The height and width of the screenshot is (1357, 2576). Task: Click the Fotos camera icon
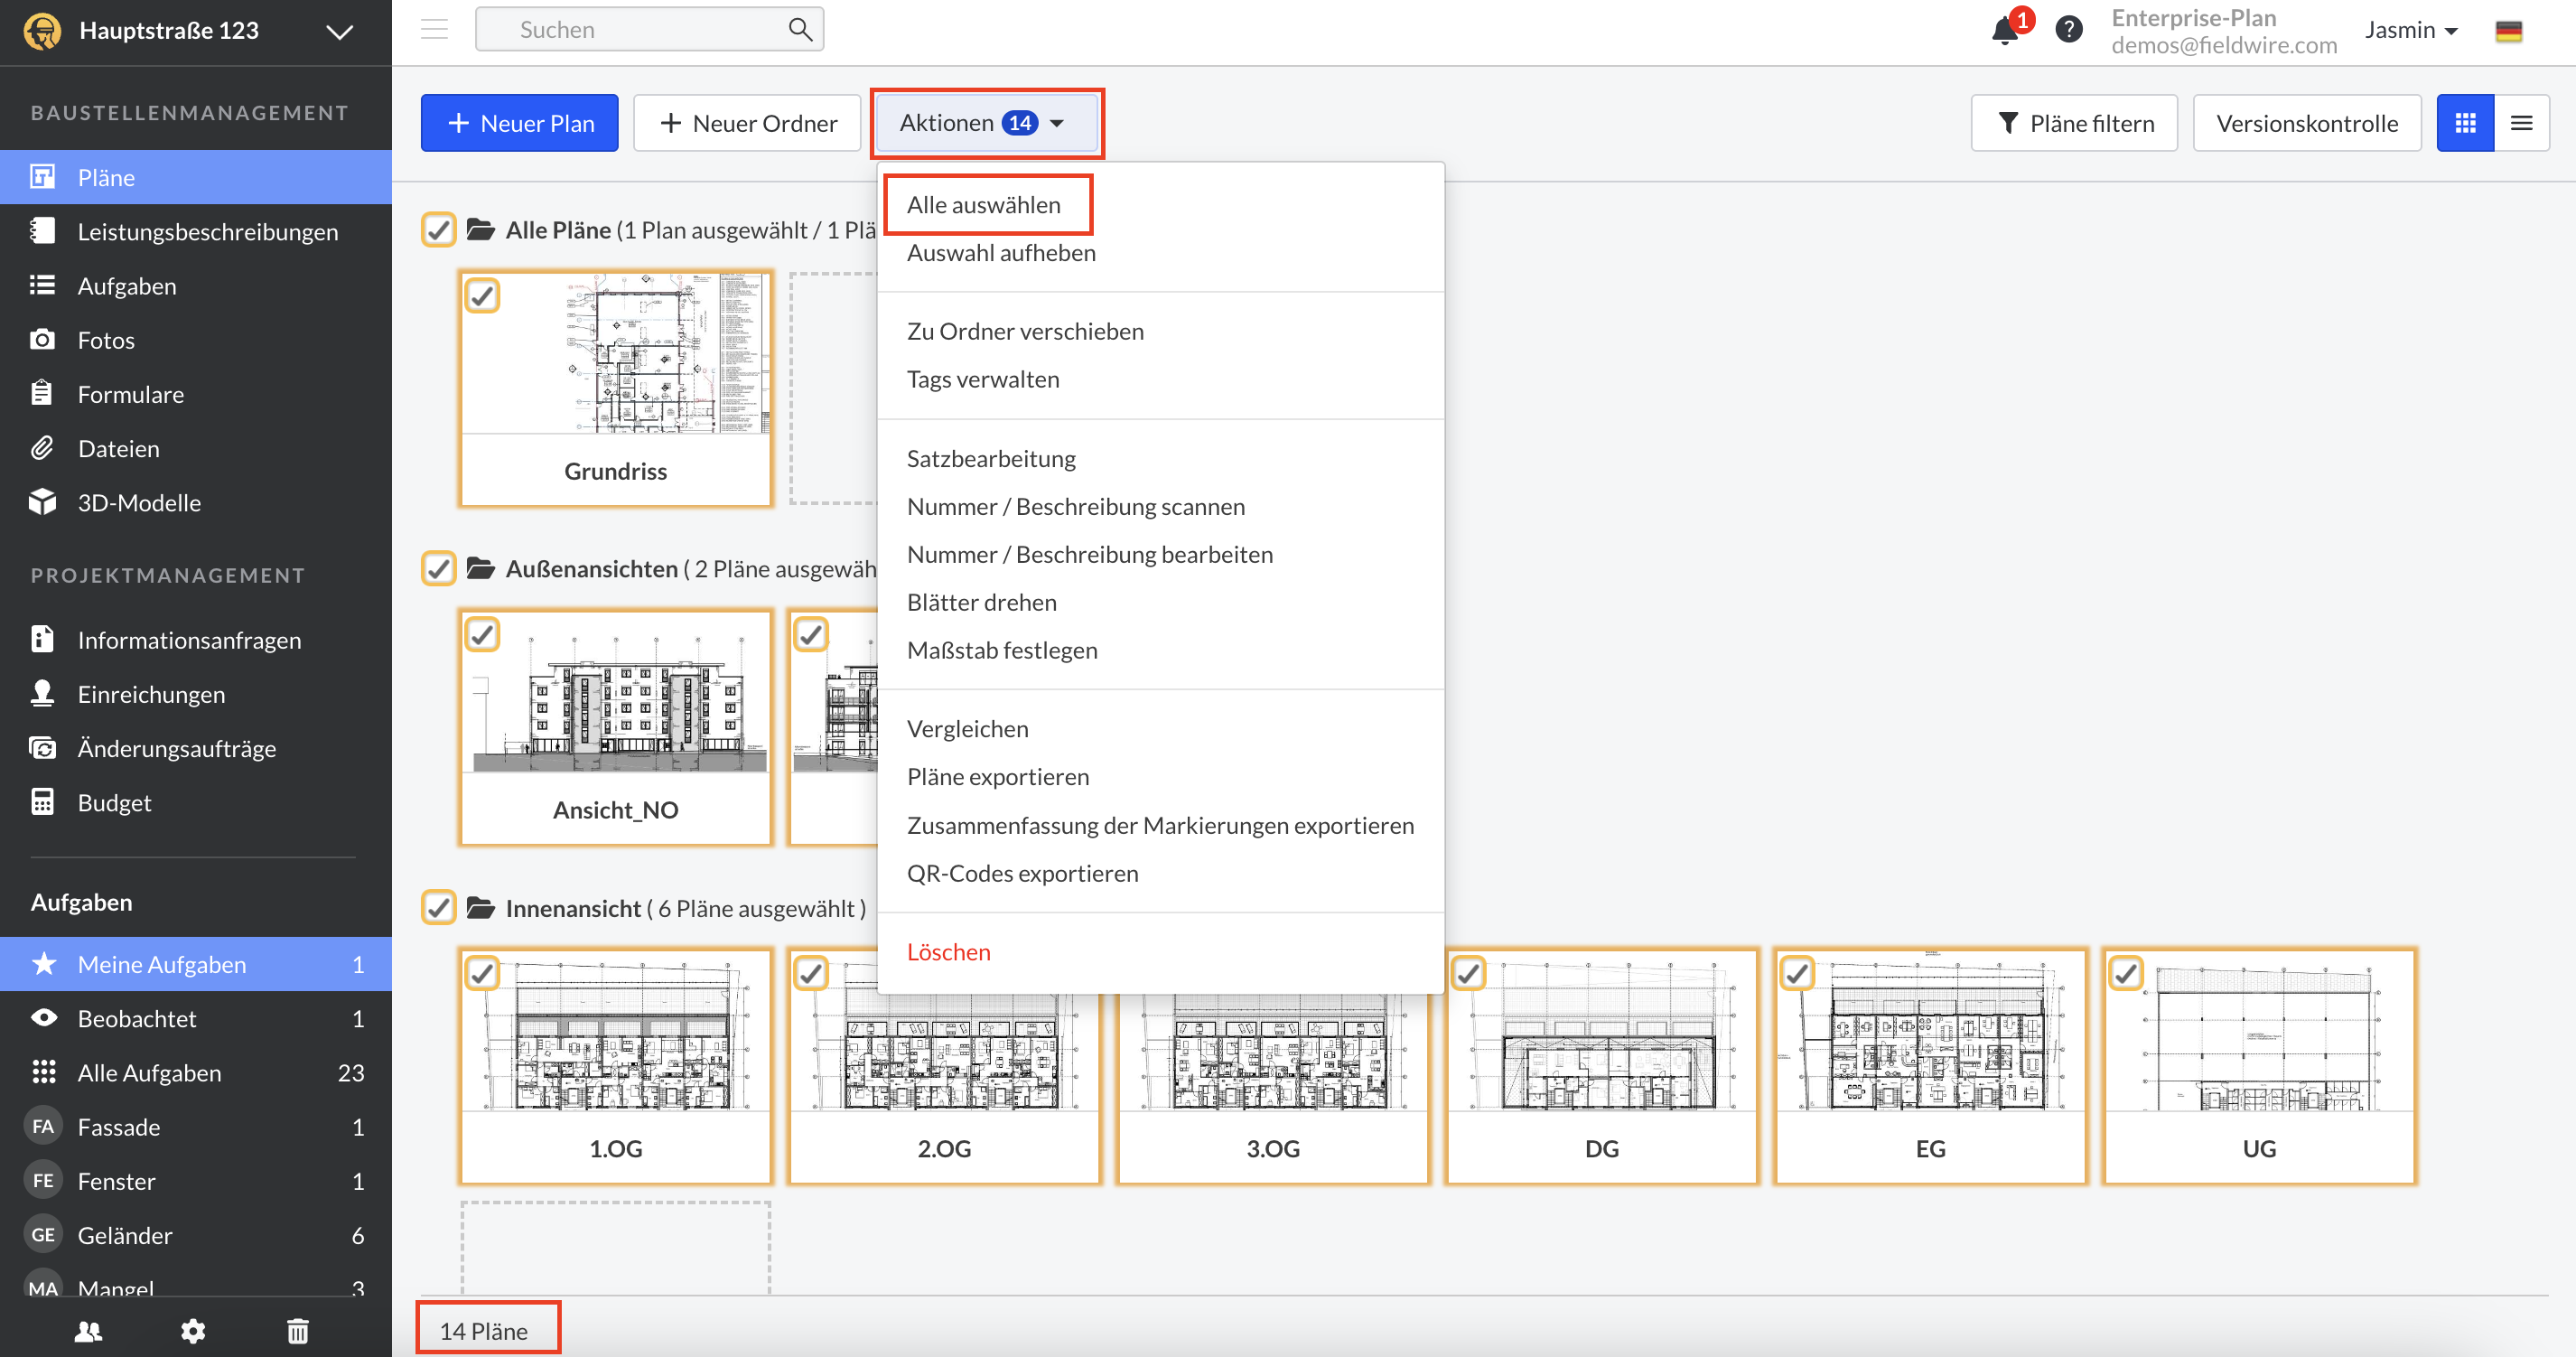(42, 340)
